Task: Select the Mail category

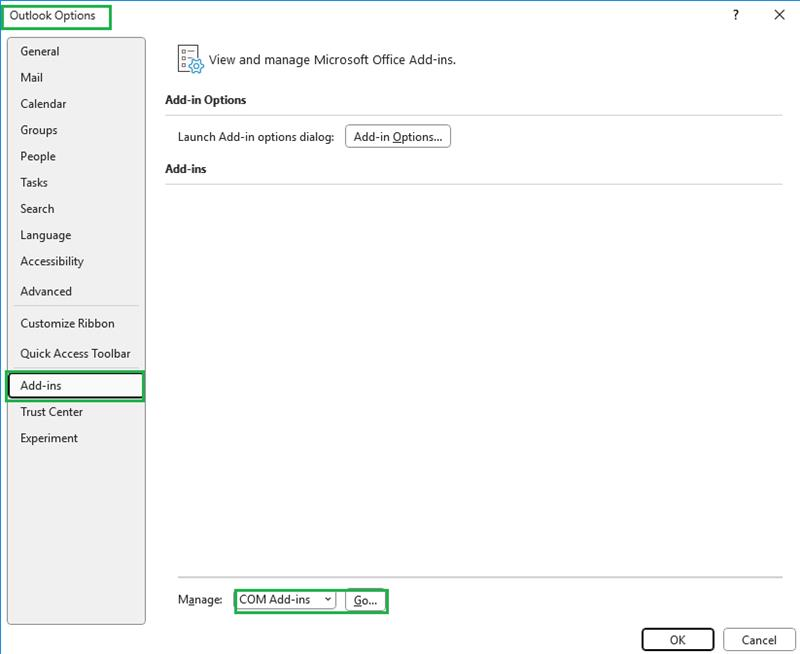Action: (76, 78)
